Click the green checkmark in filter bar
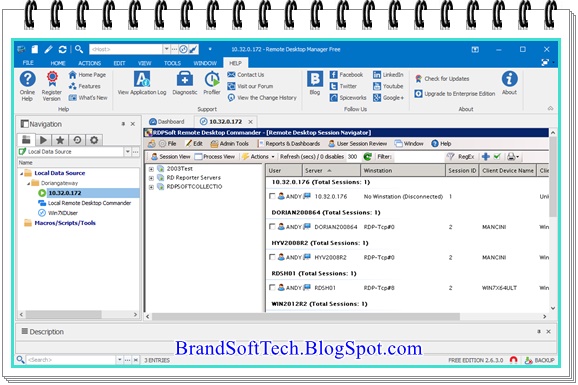 tap(497, 156)
